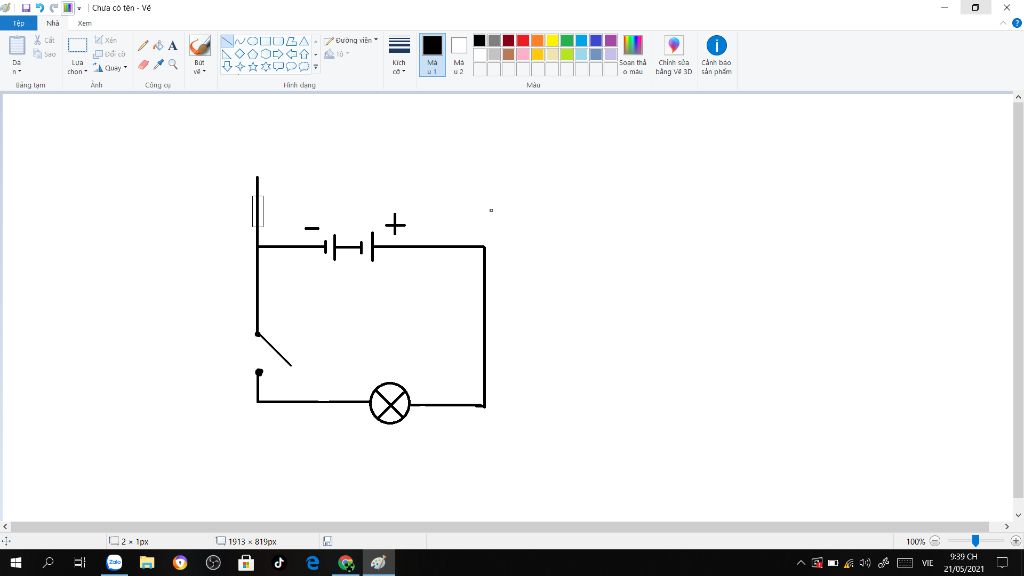Choose the Oval shape
The height and width of the screenshot is (576, 1024).
[253, 41]
